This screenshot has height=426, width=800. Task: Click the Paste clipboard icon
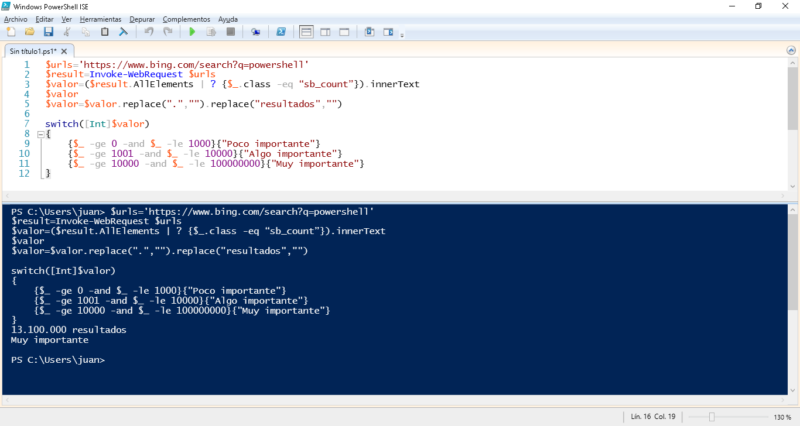[x=105, y=32]
